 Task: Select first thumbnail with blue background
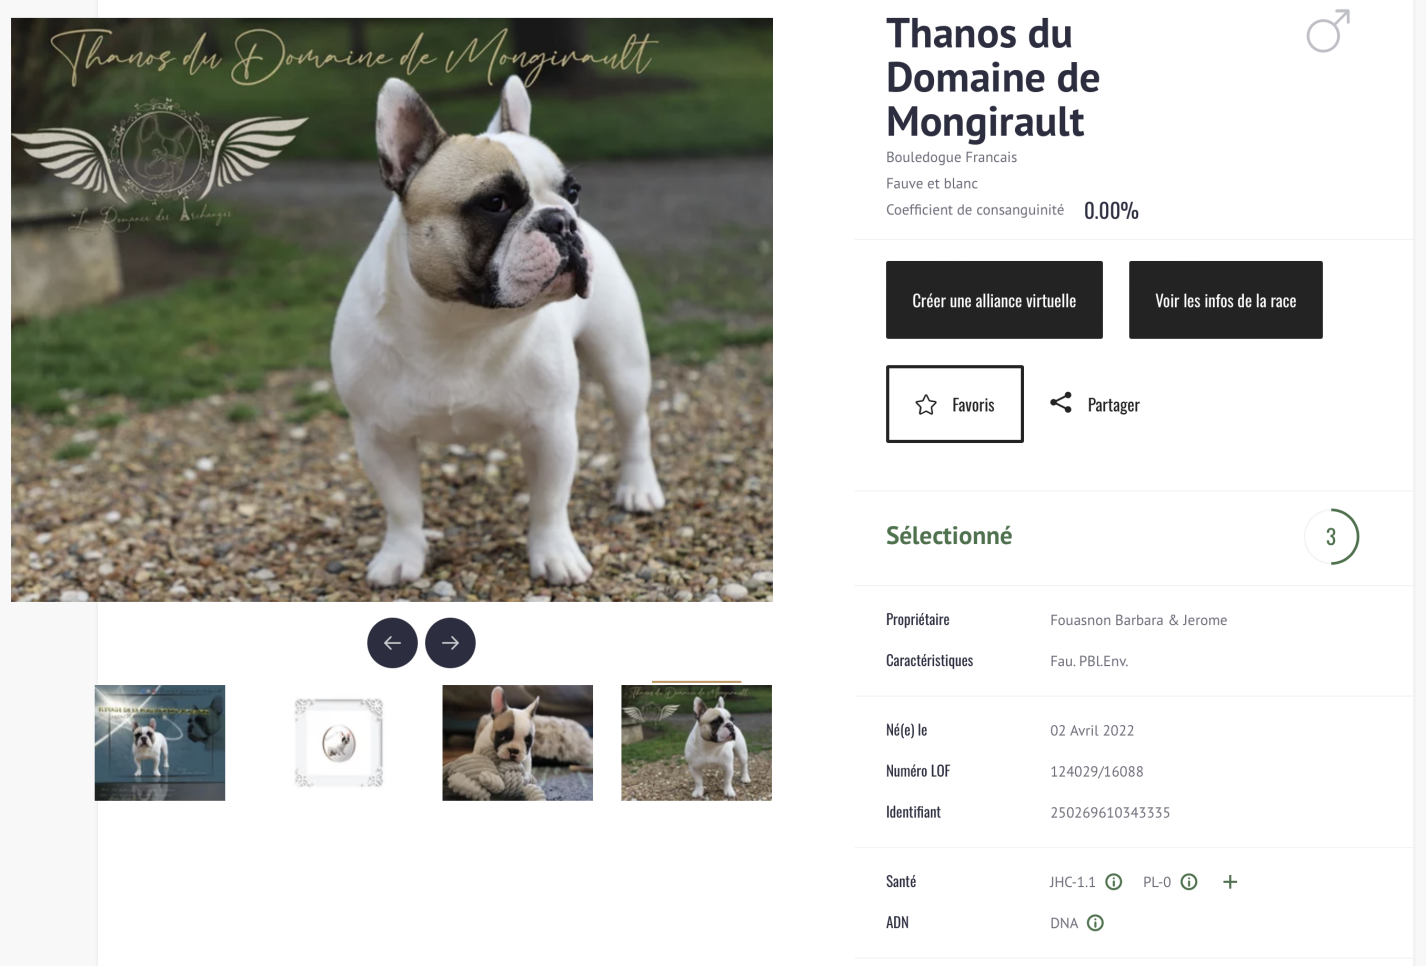click(160, 743)
